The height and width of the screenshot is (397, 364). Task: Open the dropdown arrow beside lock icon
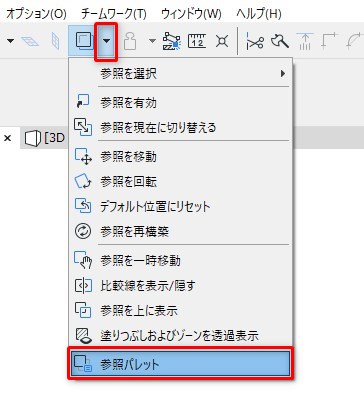(152, 41)
